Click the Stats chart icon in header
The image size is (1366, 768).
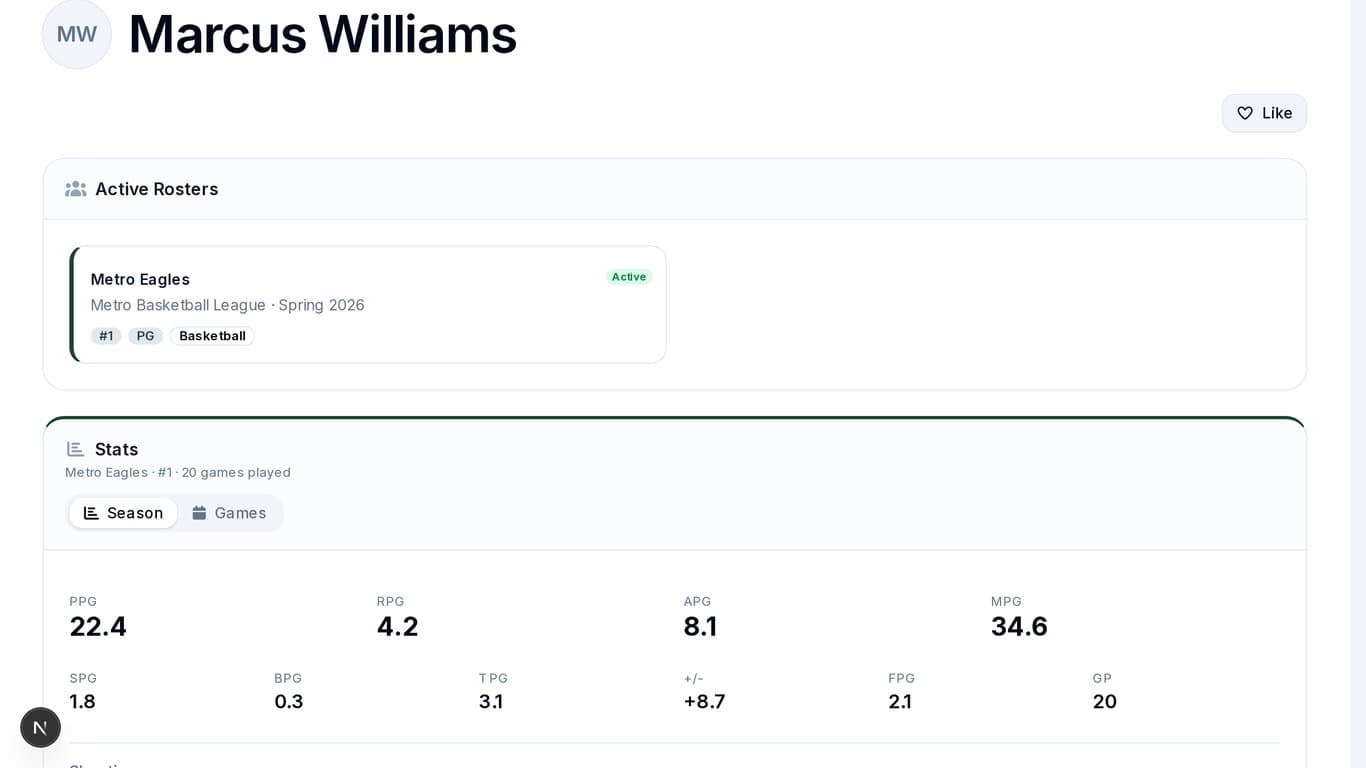tap(75, 449)
